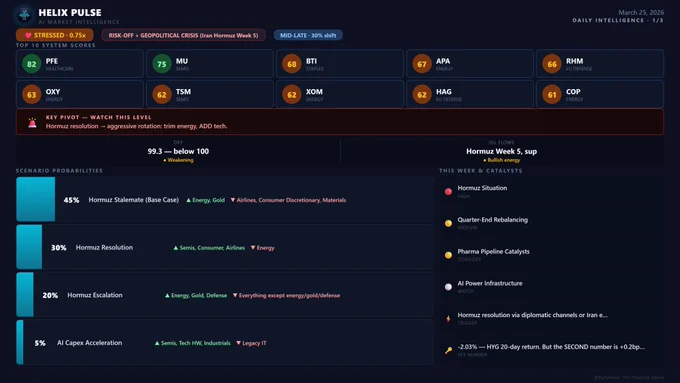
Task: Click 'Everything except energy/gold/defense' text
Action: click(286, 295)
